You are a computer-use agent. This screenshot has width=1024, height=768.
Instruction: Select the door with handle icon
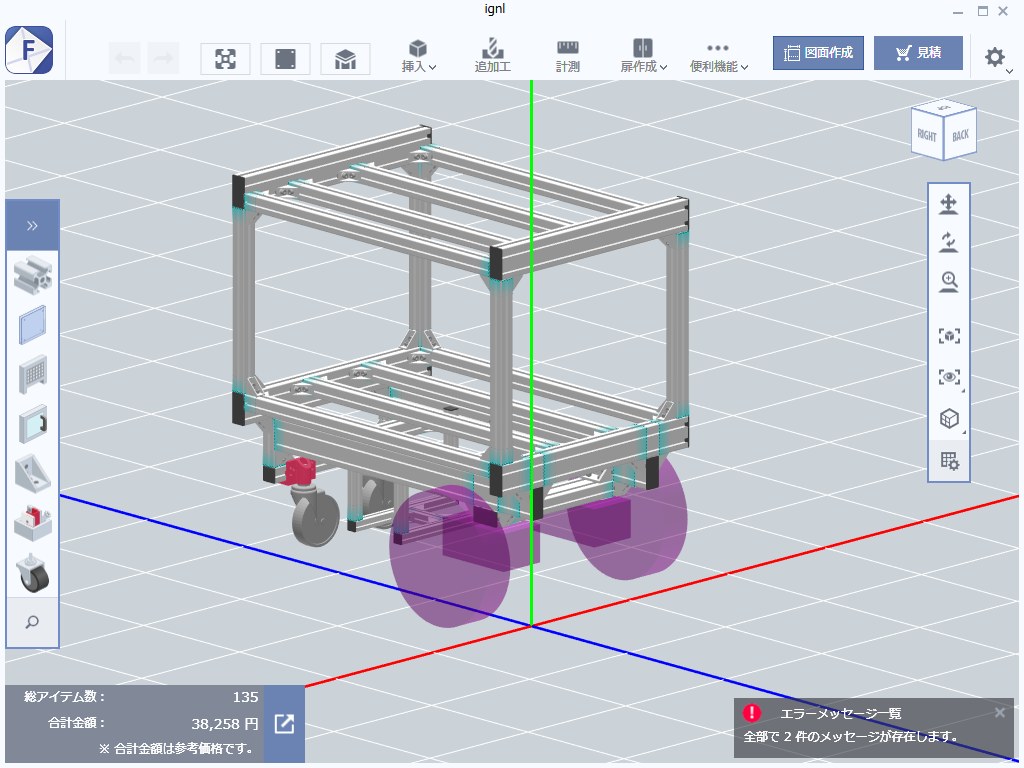(x=33, y=424)
